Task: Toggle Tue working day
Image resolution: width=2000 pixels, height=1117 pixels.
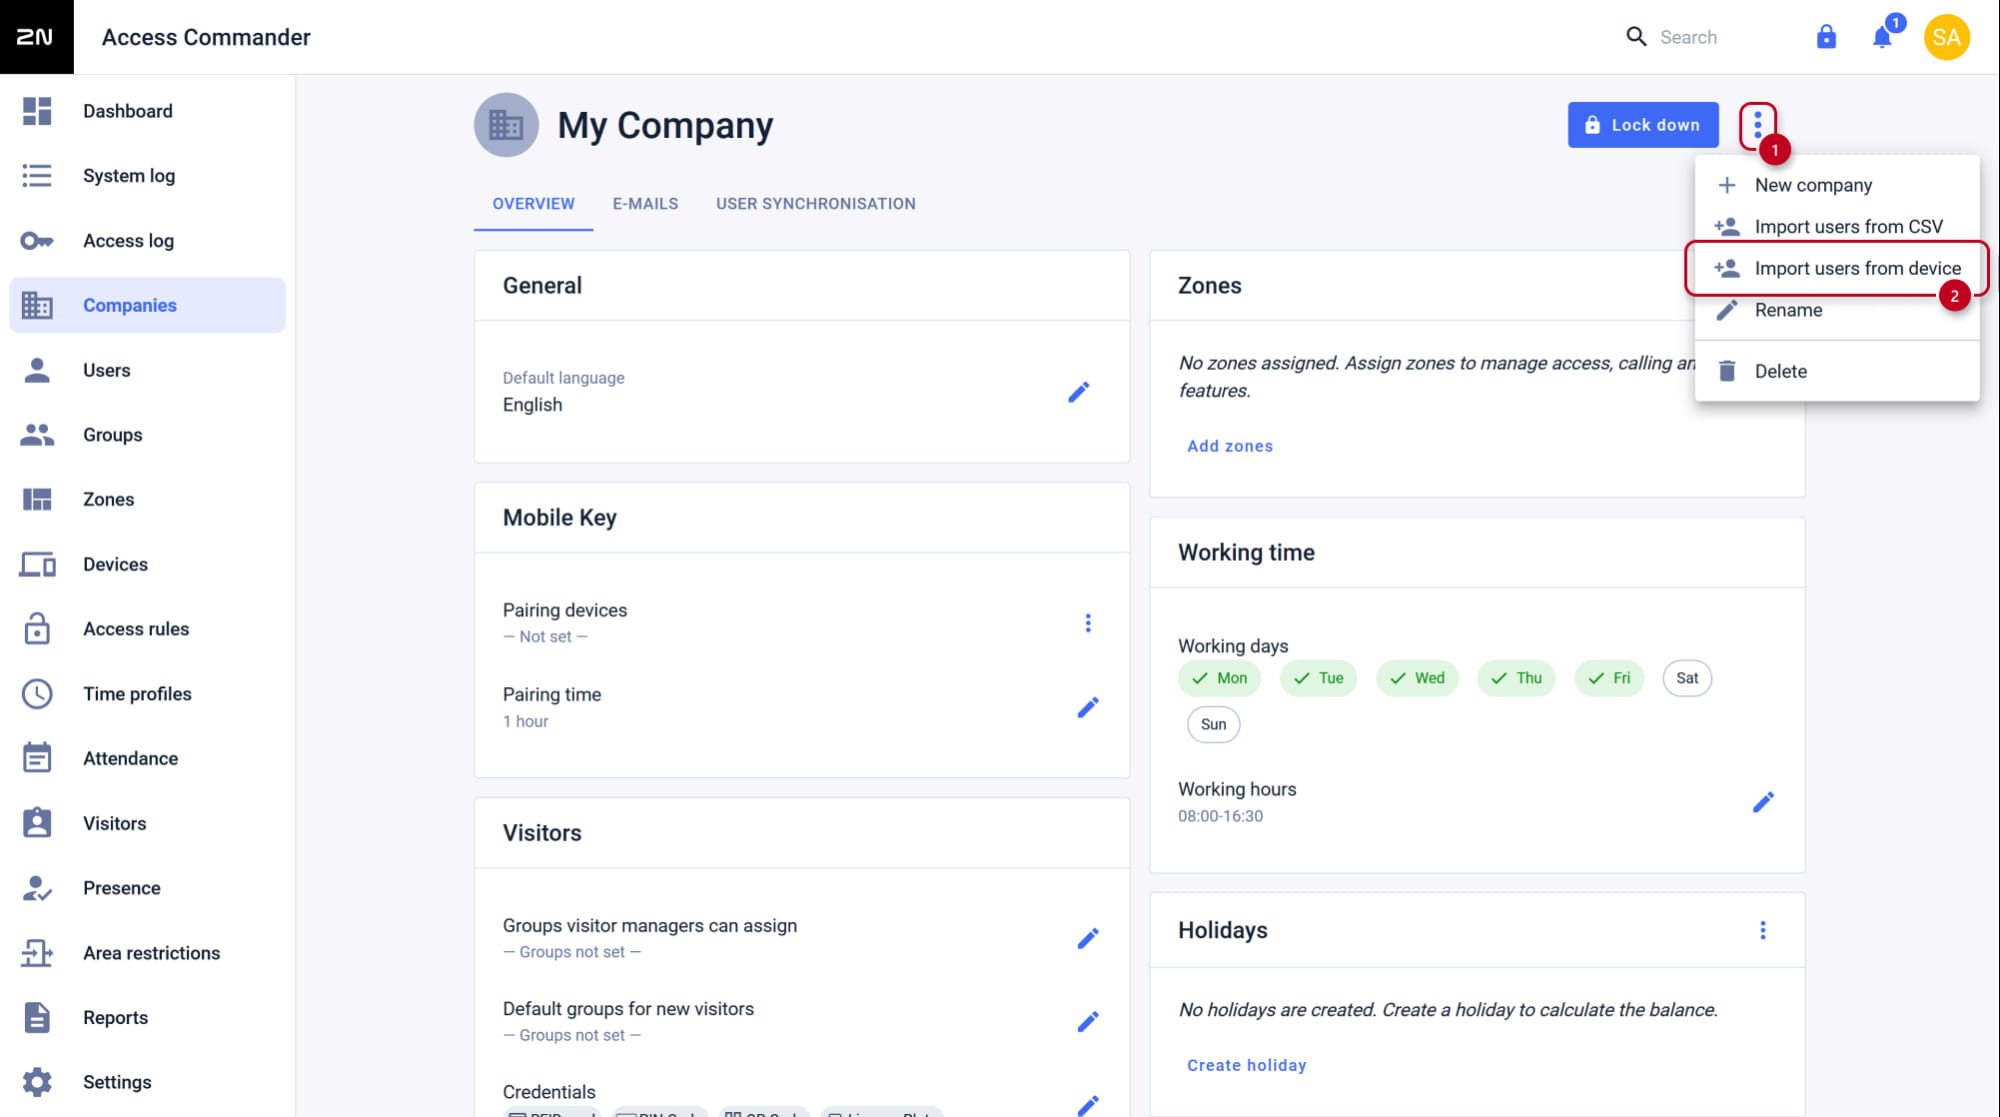Action: coord(1318,678)
